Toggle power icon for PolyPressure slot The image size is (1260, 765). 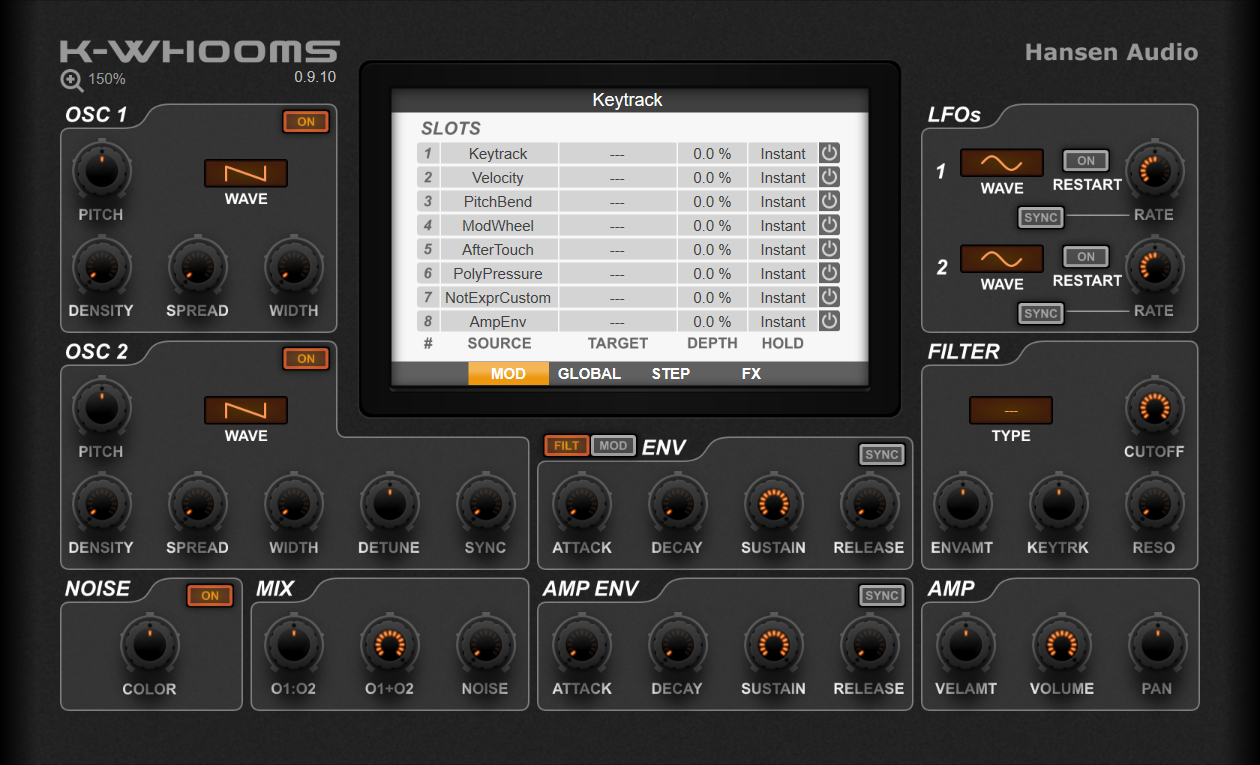pyautogui.click(x=830, y=273)
